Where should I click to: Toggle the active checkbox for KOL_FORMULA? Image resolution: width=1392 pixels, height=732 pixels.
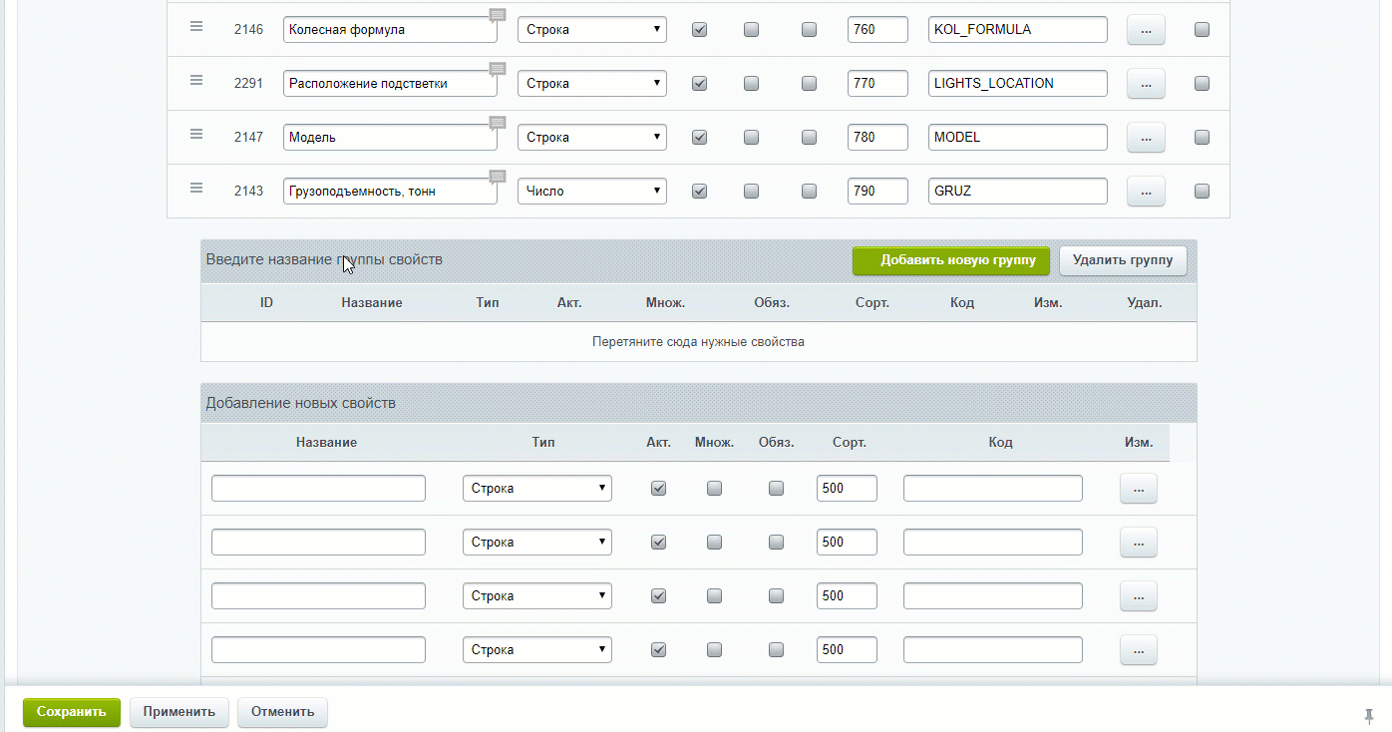(x=699, y=30)
